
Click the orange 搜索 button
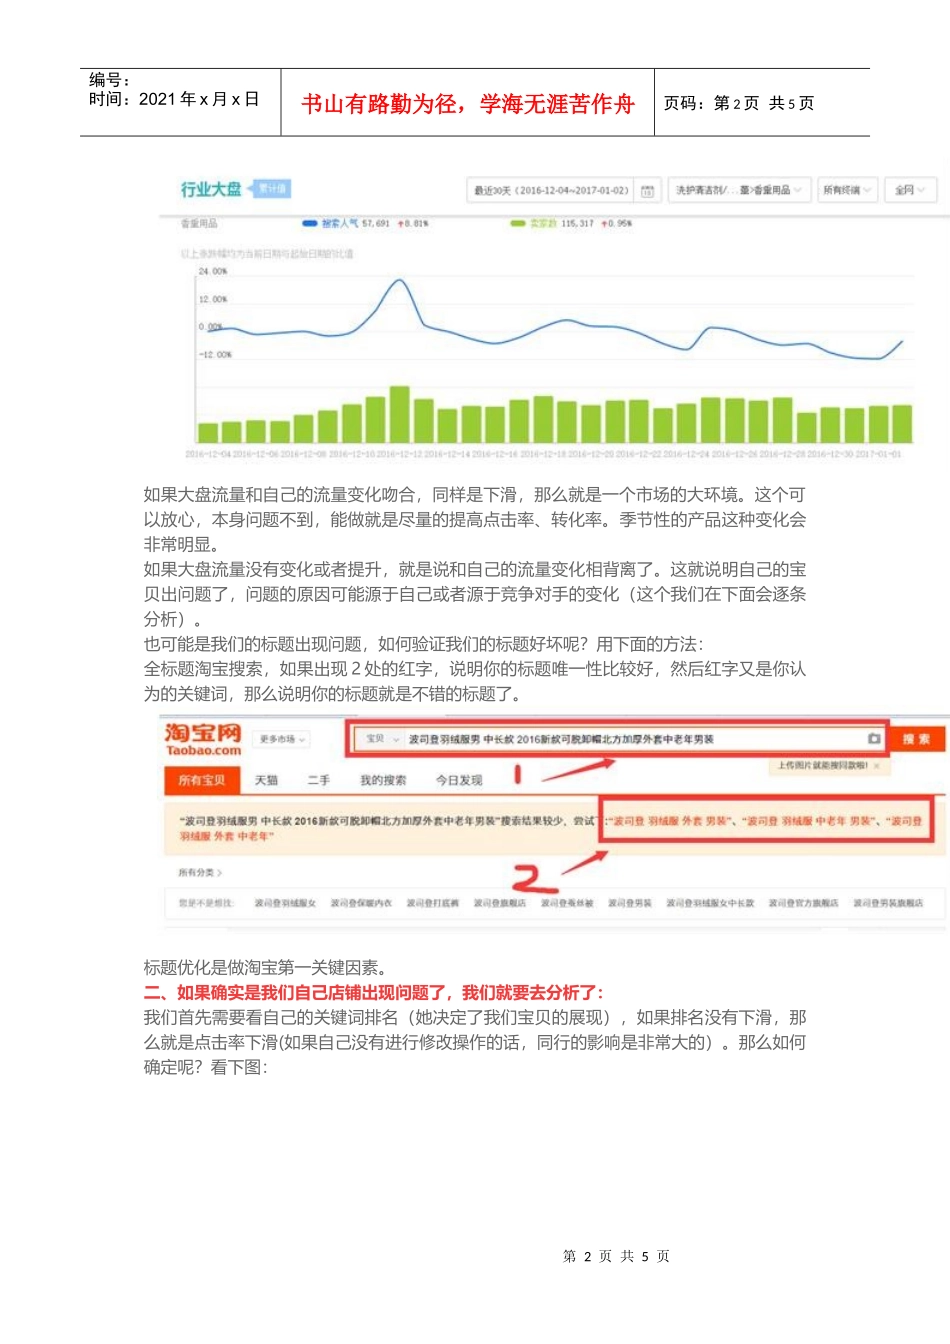pyautogui.click(x=916, y=739)
